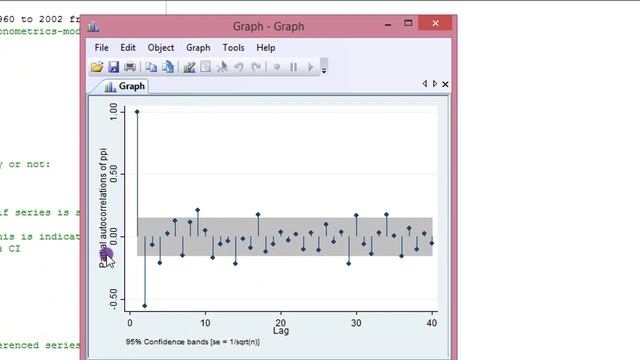Click the x-axis label 30

point(356,323)
